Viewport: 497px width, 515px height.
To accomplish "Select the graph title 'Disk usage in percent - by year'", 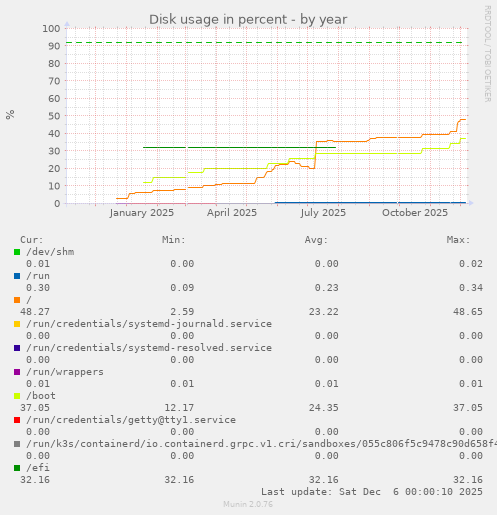I will click(x=248, y=20).
